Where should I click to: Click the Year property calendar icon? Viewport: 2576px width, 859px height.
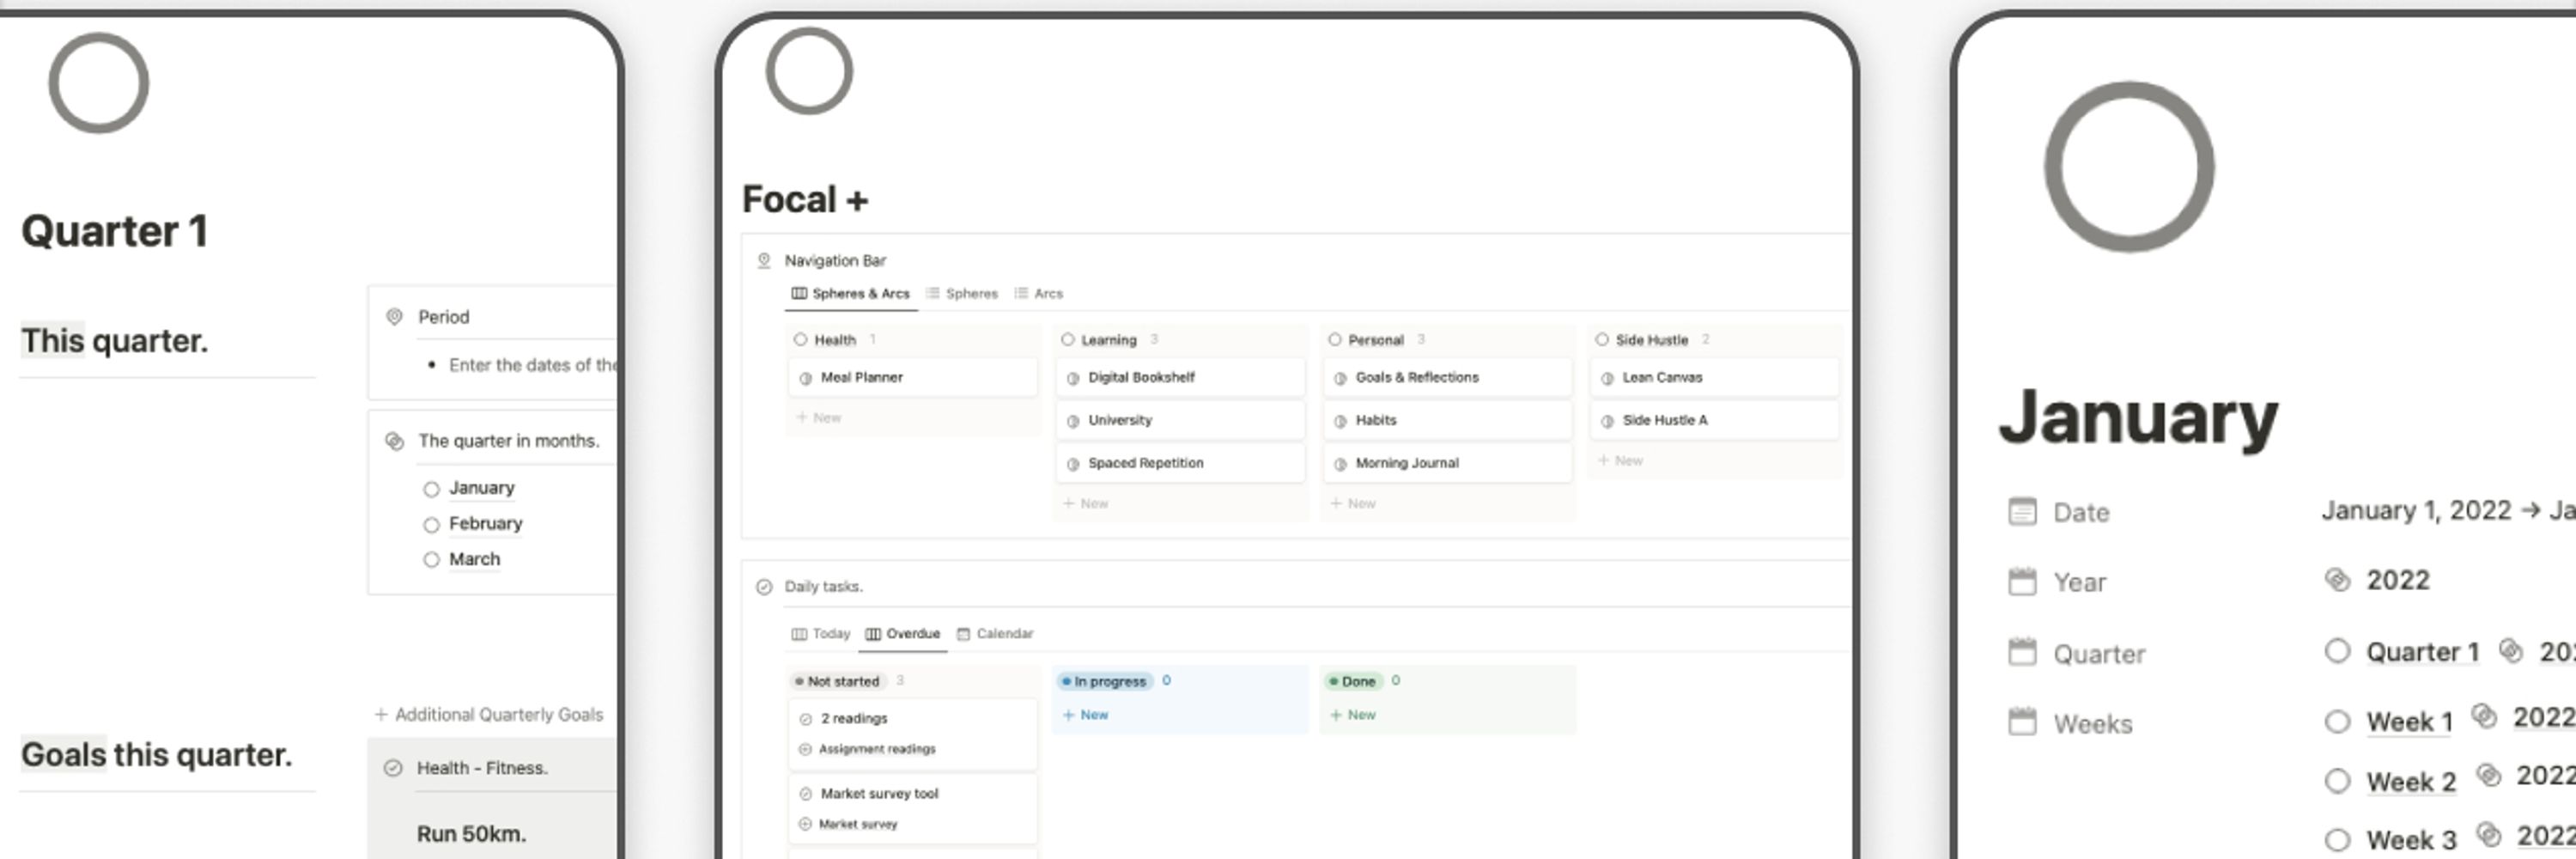[x=2022, y=582]
